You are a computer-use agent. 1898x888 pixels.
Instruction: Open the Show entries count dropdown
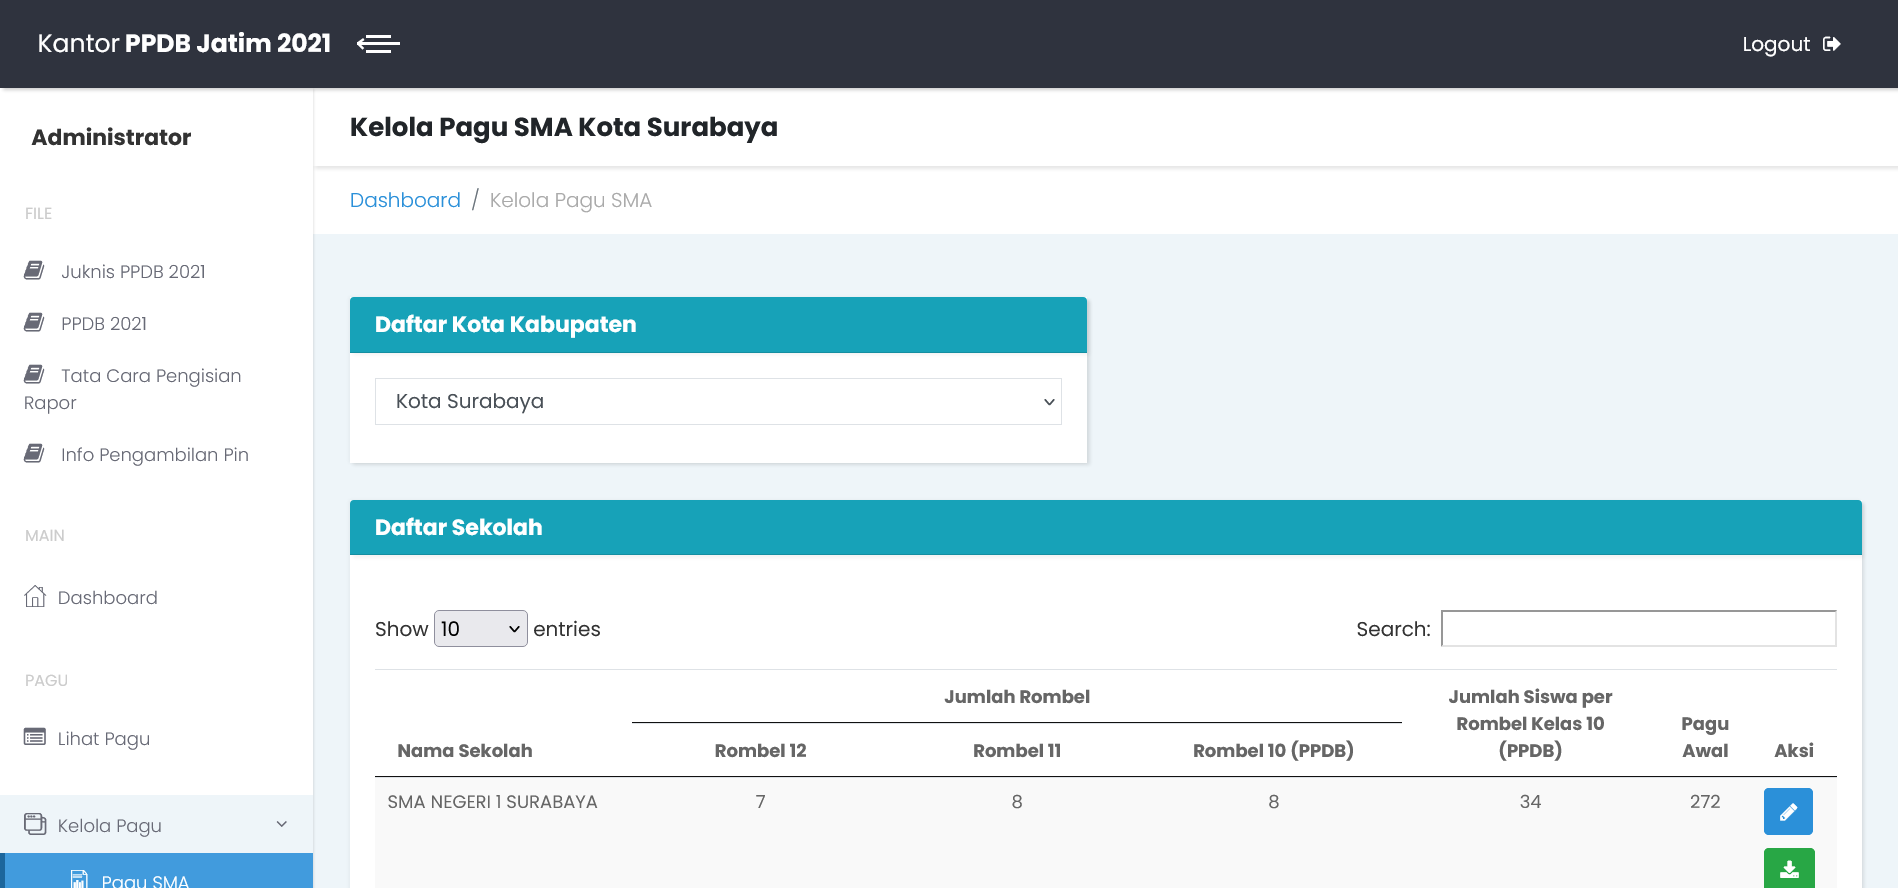pos(480,629)
